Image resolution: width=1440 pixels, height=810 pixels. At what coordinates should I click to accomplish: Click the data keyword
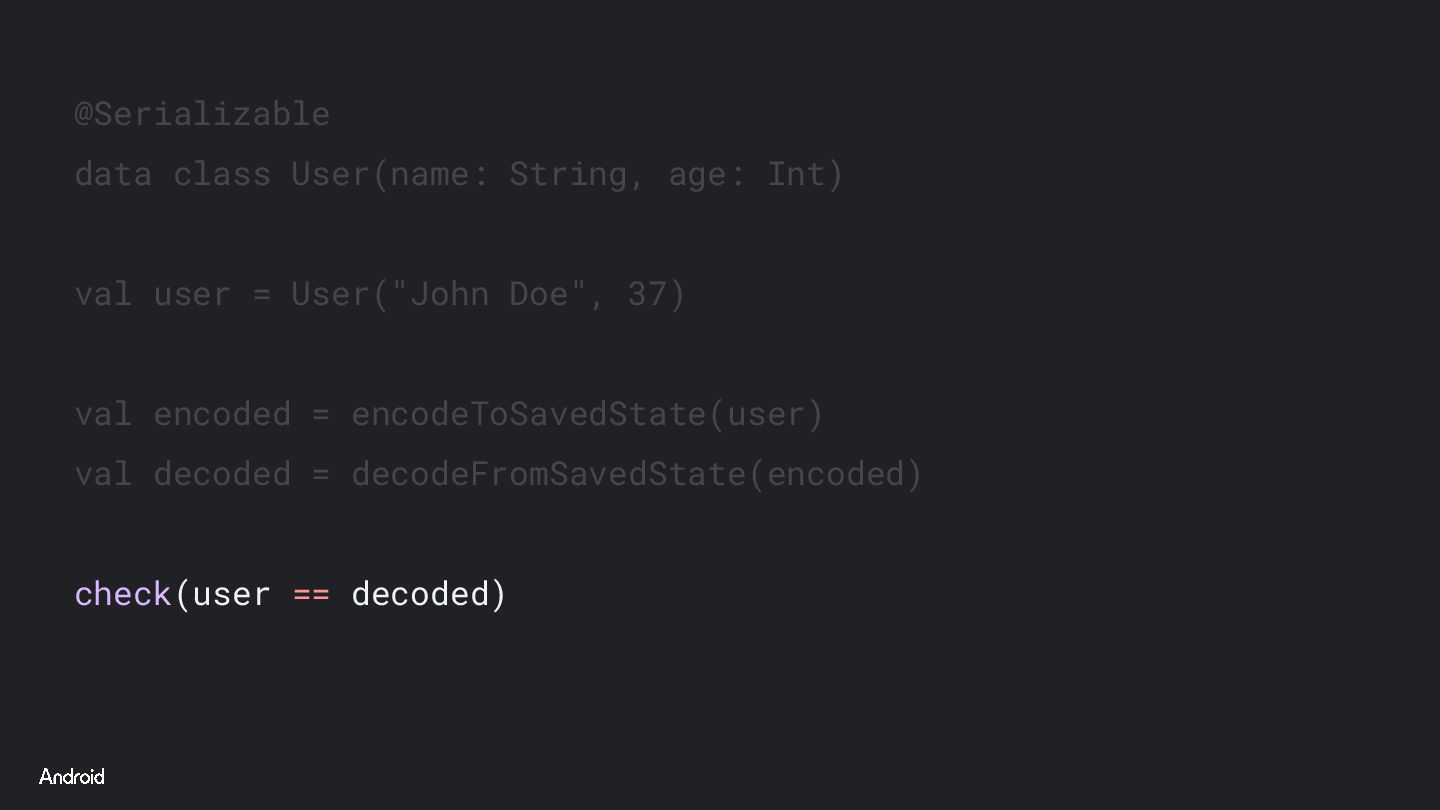coord(113,174)
